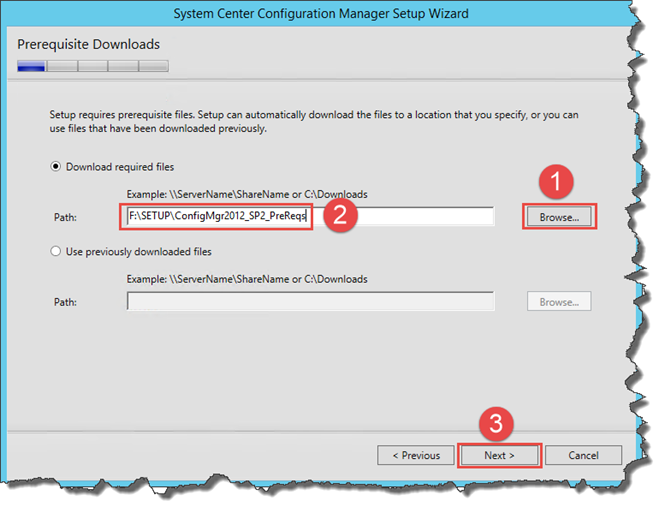Cancel the setup wizard
Image resolution: width=665 pixels, height=513 pixels.
click(x=583, y=455)
